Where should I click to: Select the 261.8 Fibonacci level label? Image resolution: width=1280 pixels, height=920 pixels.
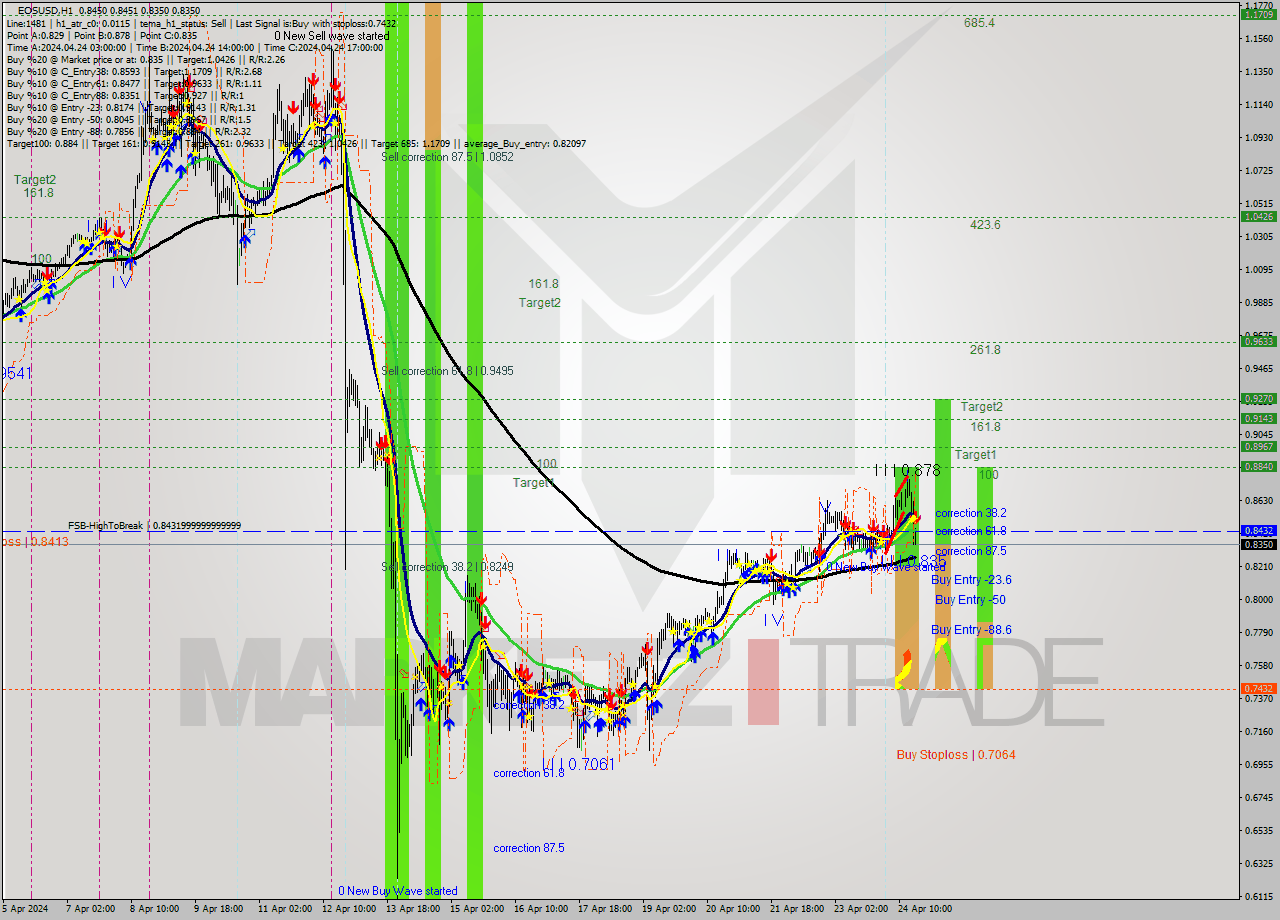pyautogui.click(x=985, y=350)
